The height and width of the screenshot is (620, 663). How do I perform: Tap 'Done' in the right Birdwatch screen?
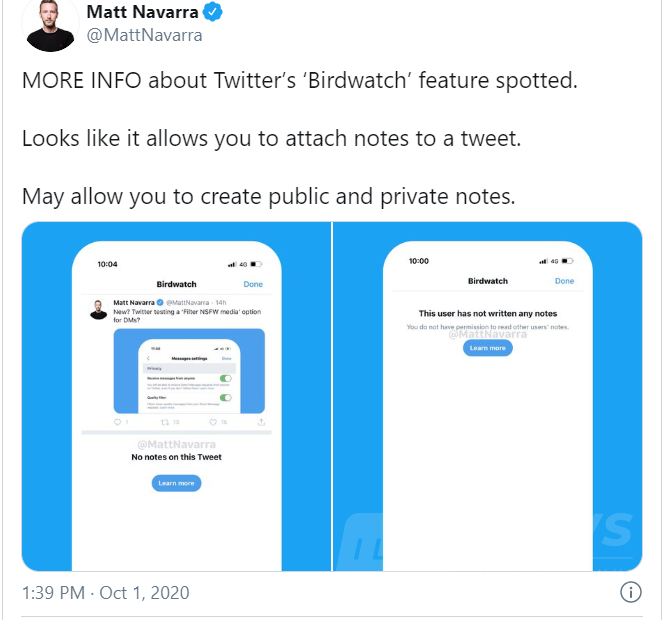(565, 281)
